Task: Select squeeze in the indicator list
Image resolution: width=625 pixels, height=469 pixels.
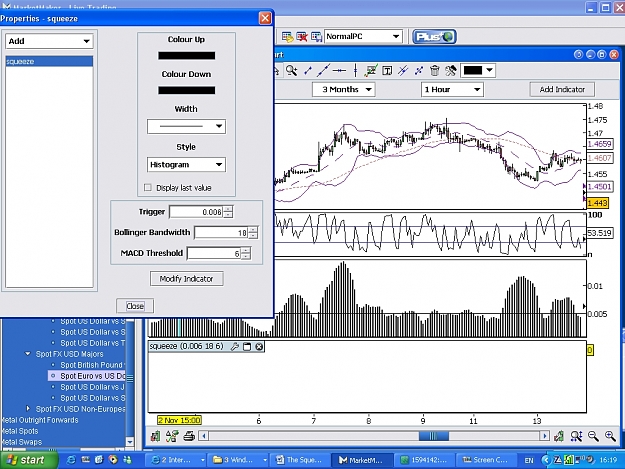Action: click(49, 61)
